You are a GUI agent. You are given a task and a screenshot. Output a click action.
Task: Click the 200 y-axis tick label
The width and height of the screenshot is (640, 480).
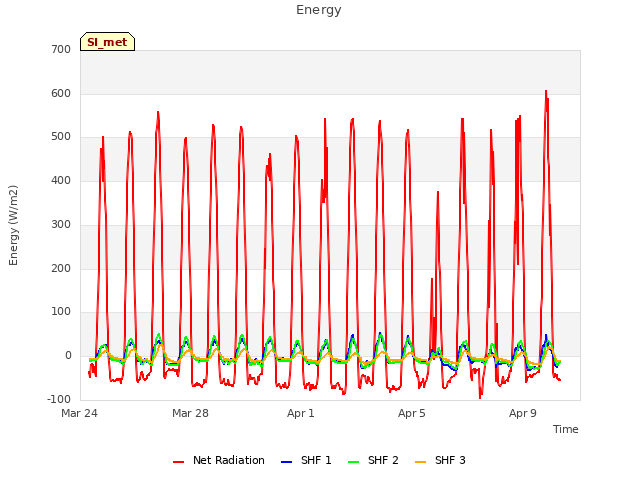[61, 268]
